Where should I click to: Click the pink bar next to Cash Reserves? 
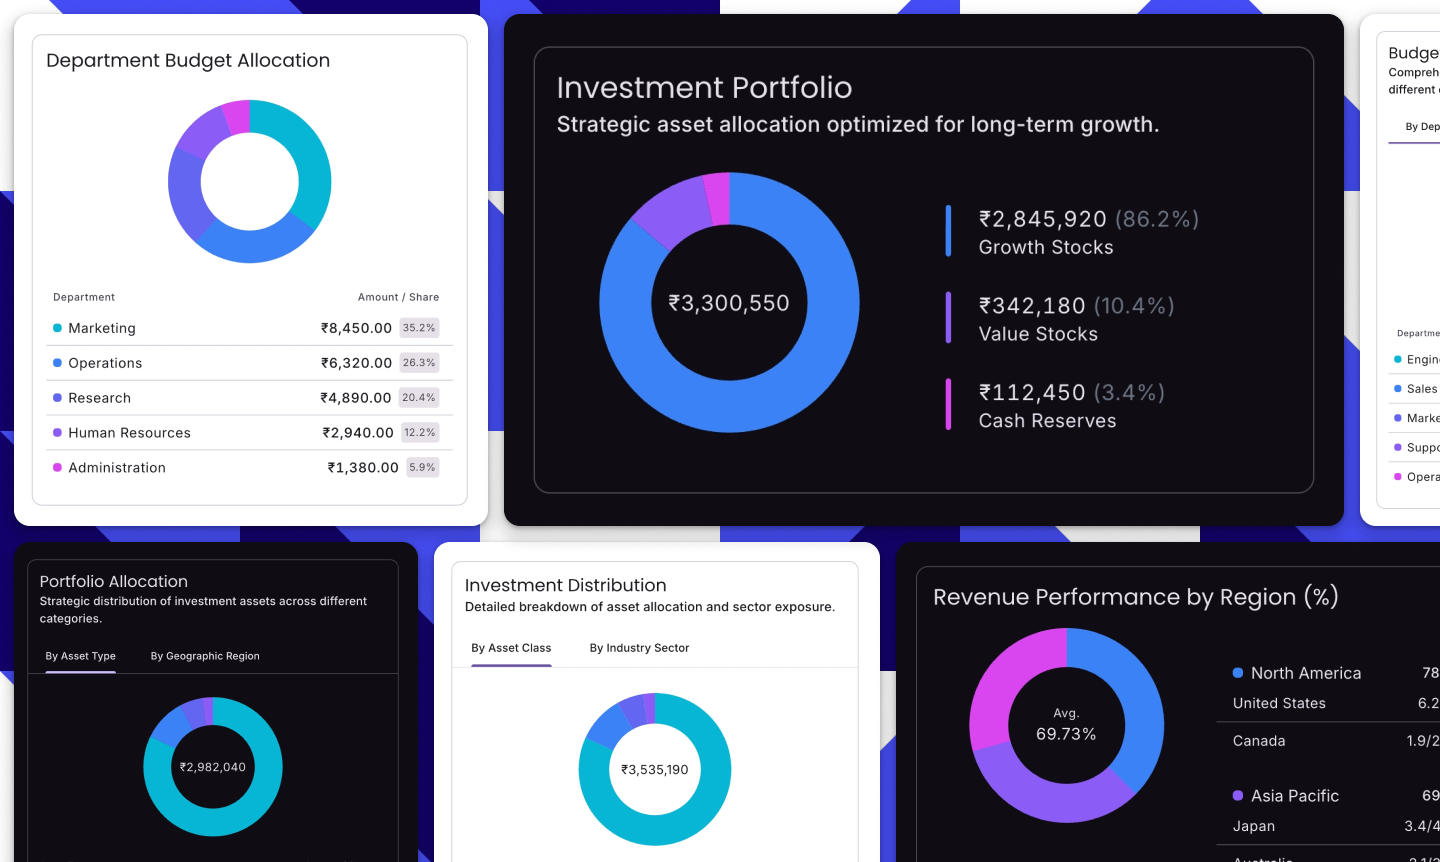point(948,404)
